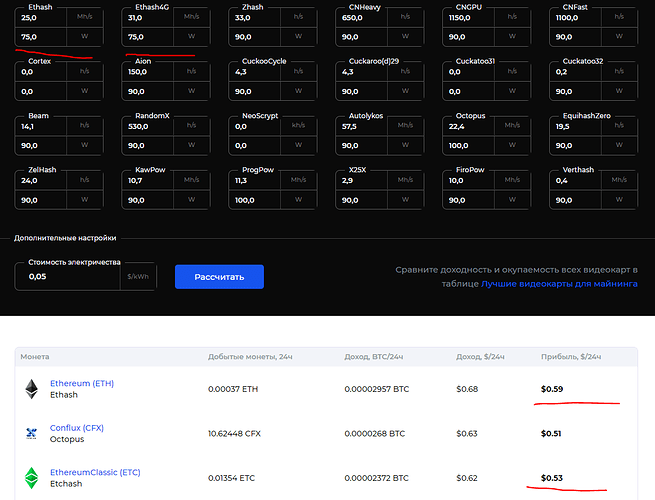Edit the Autolykos hashrate field 57,5
This screenshot has width=655, height=500.
click(362, 127)
